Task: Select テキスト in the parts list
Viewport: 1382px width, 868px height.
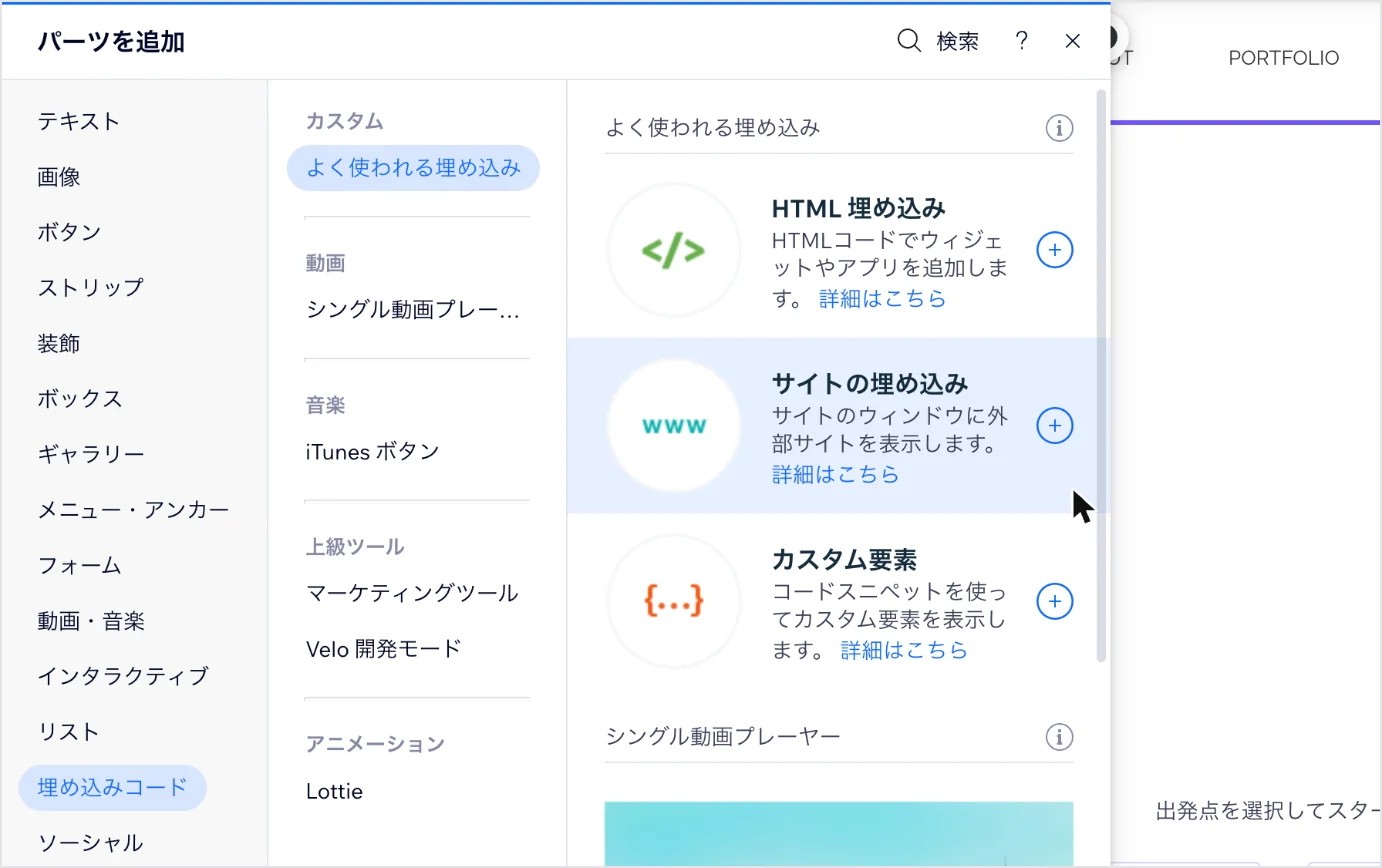Action: [79, 121]
